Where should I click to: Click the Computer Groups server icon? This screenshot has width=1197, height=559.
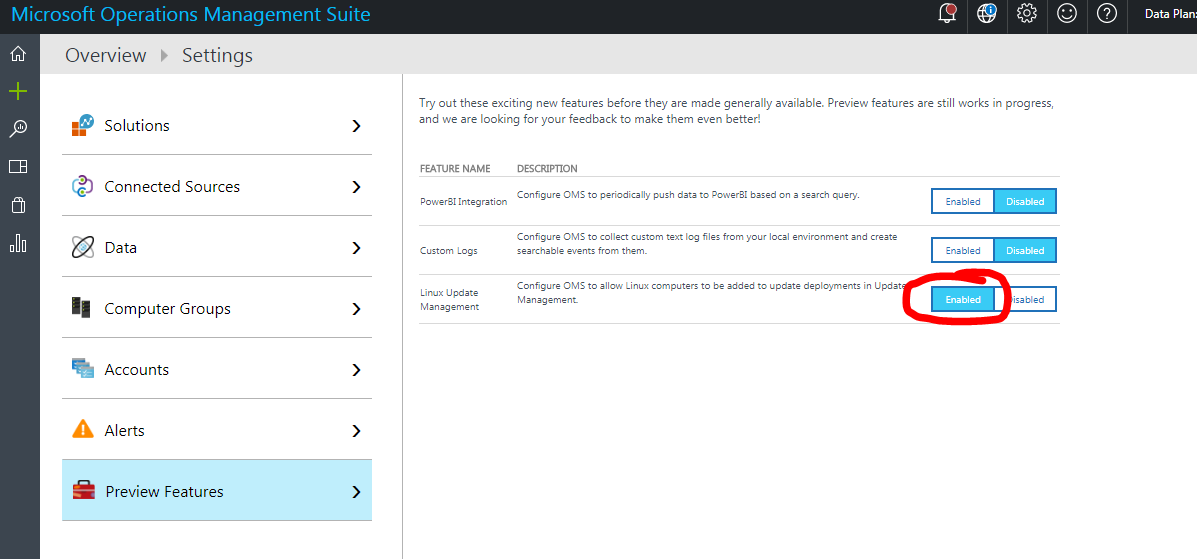point(81,309)
